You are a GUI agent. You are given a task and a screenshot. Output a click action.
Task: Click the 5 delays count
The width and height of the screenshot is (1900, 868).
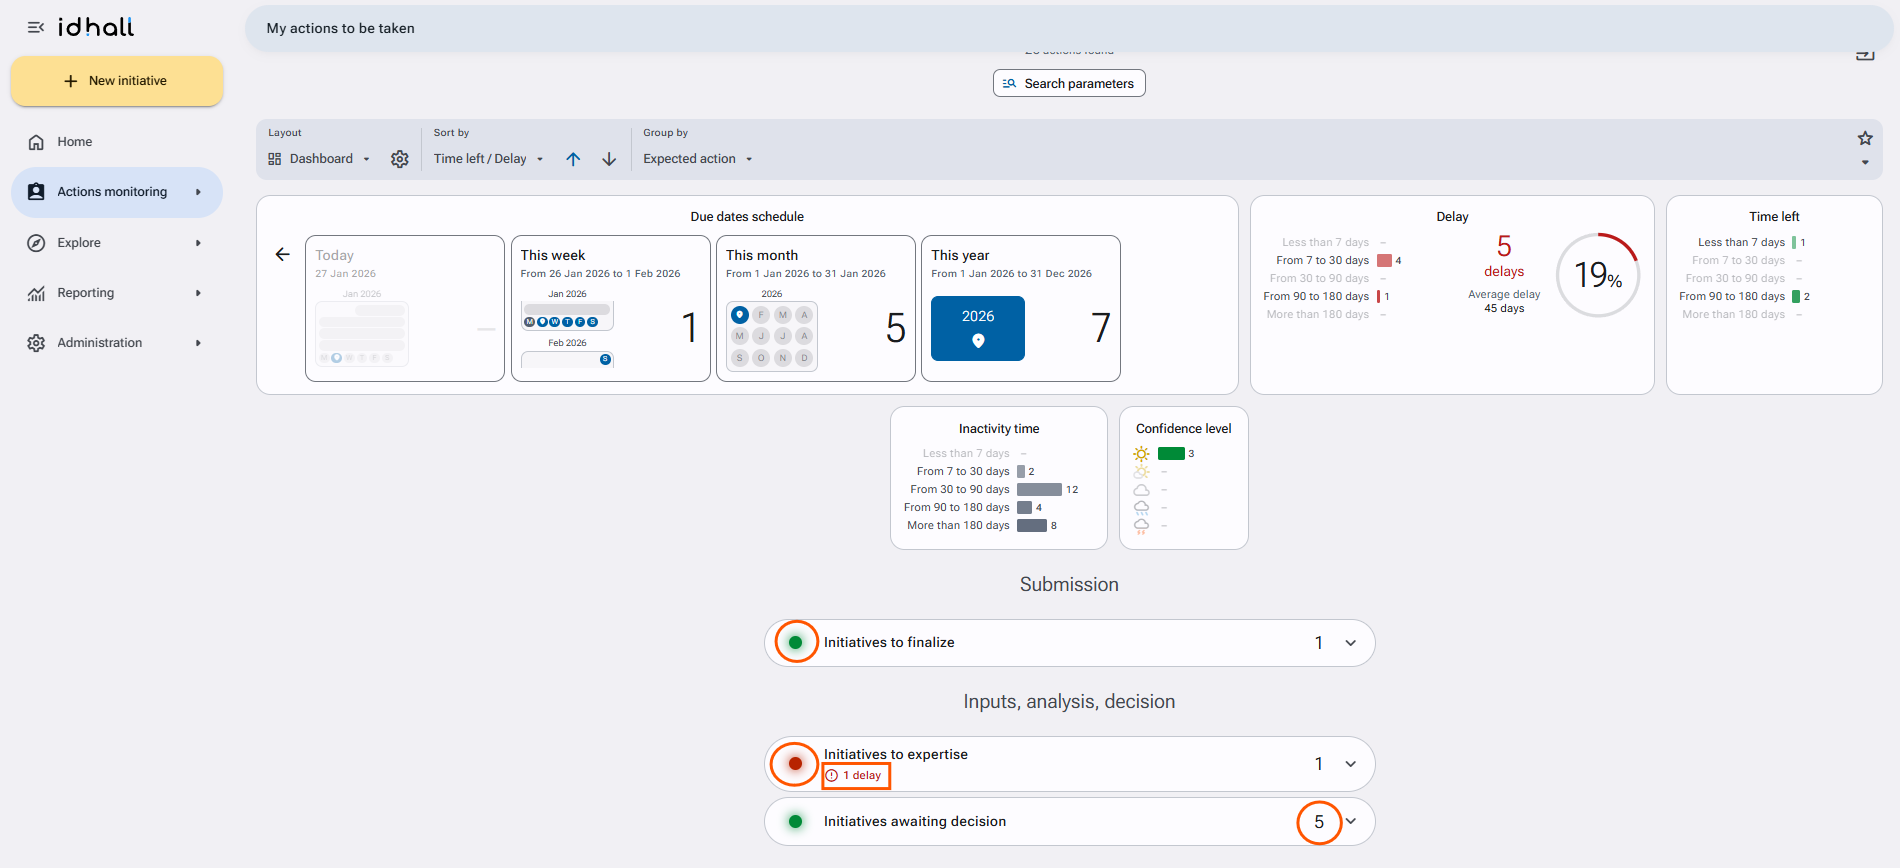pyautogui.click(x=1504, y=256)
